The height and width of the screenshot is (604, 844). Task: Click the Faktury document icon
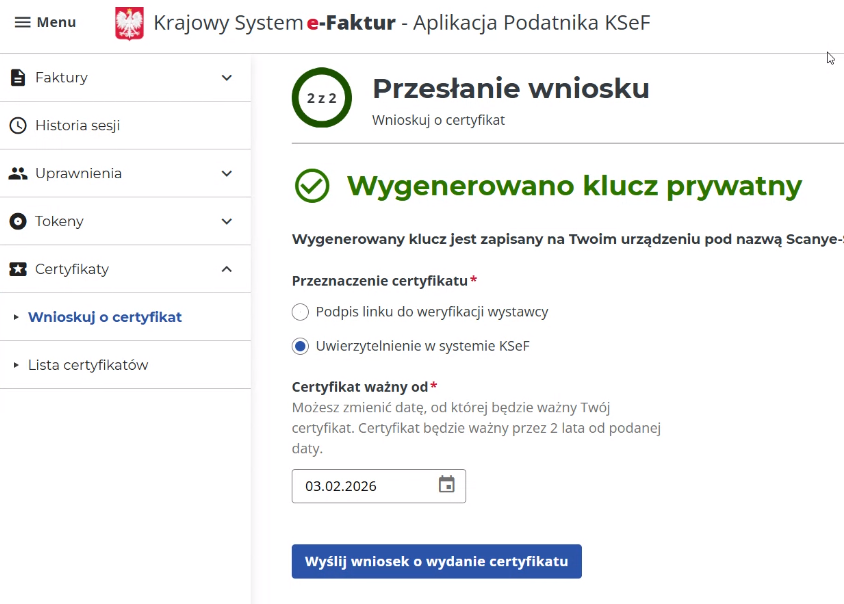[18, 78]
